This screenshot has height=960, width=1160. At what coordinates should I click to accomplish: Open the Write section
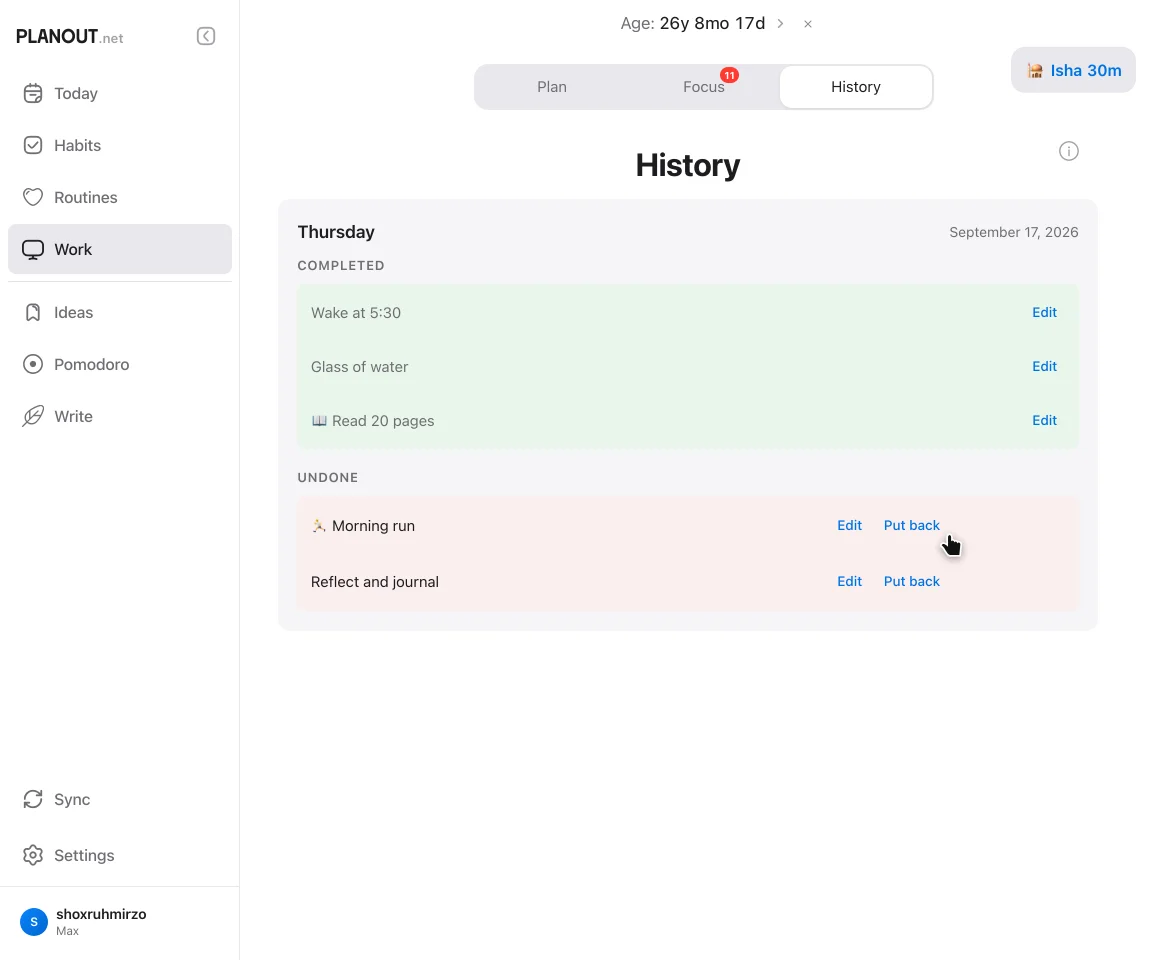(120, 416)
